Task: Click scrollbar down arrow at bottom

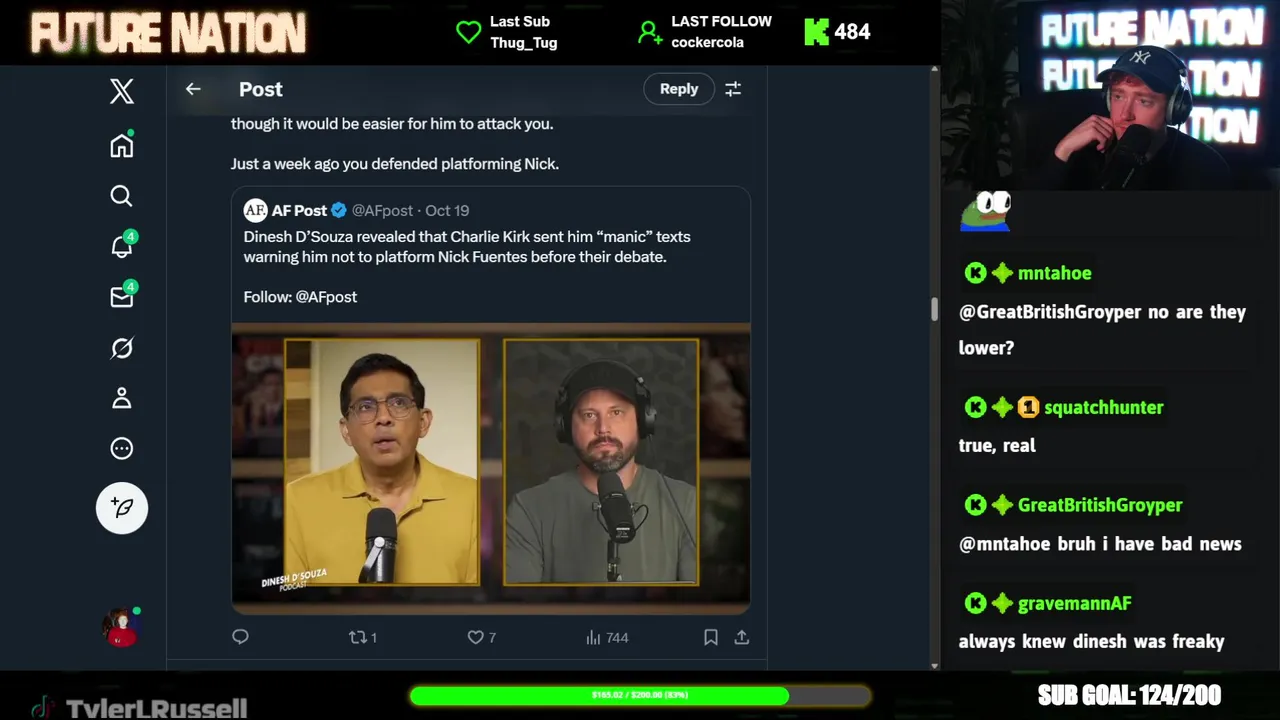Action: click(x=935, y=665)
